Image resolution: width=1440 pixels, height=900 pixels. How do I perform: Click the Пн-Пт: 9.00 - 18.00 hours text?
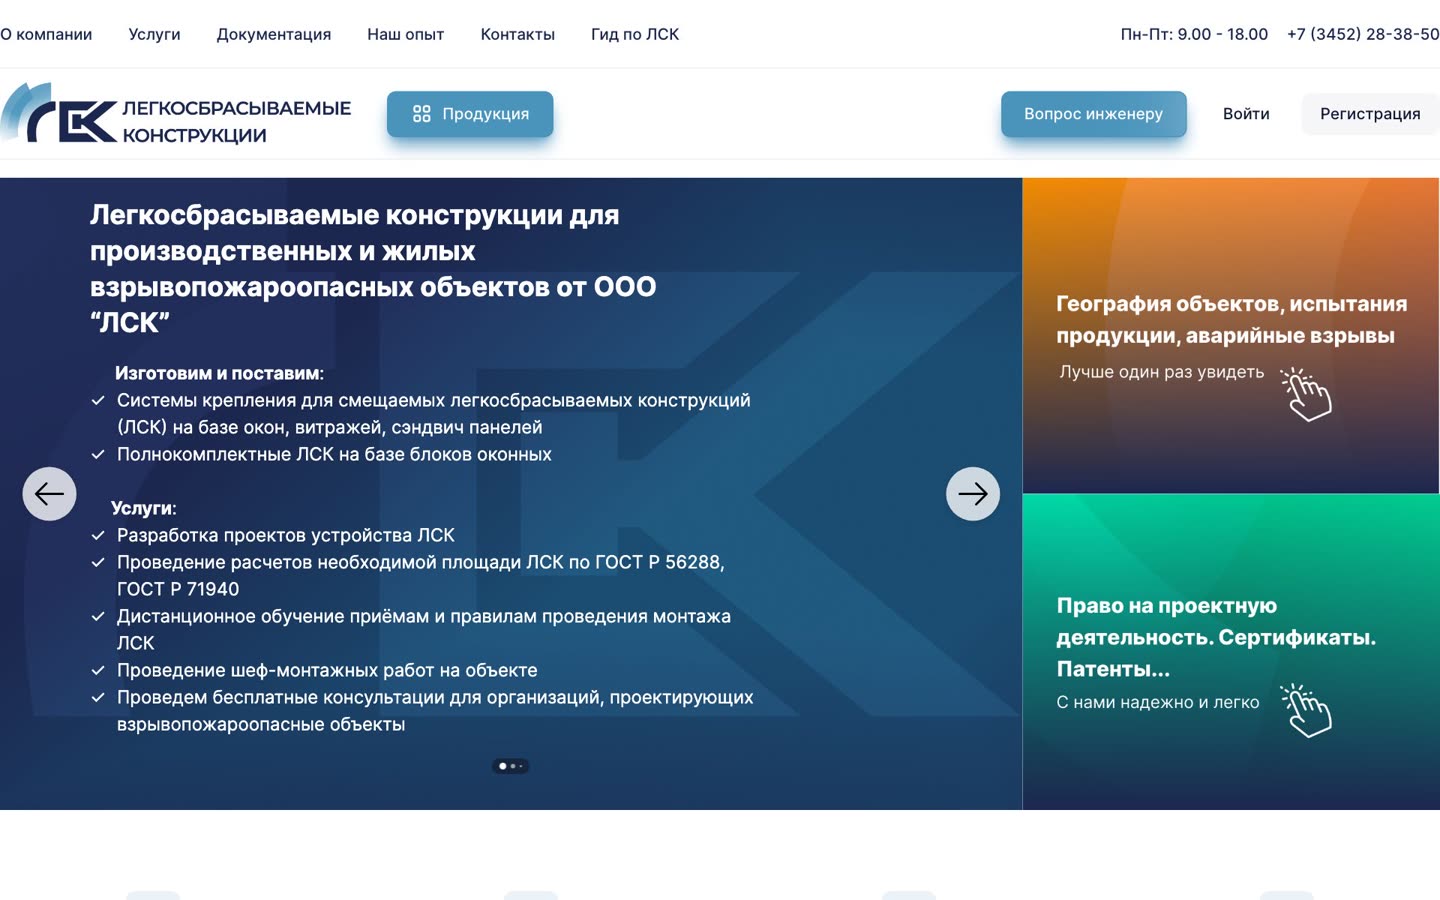1194,34
